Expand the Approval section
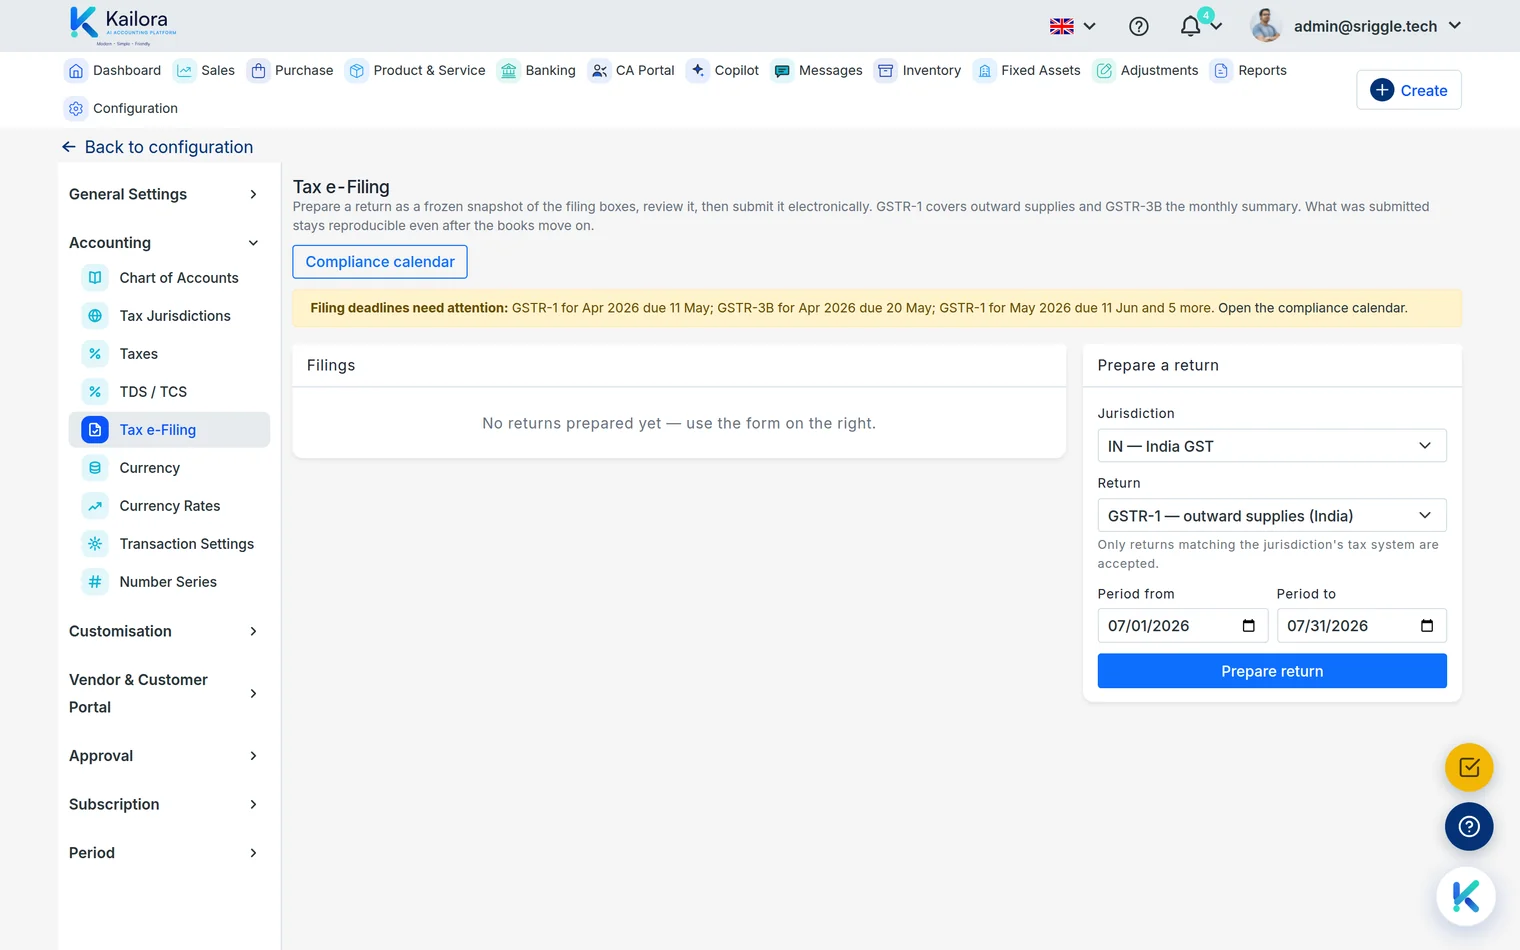This screenshot has width=1520, height=950. [x=163, y=756]
